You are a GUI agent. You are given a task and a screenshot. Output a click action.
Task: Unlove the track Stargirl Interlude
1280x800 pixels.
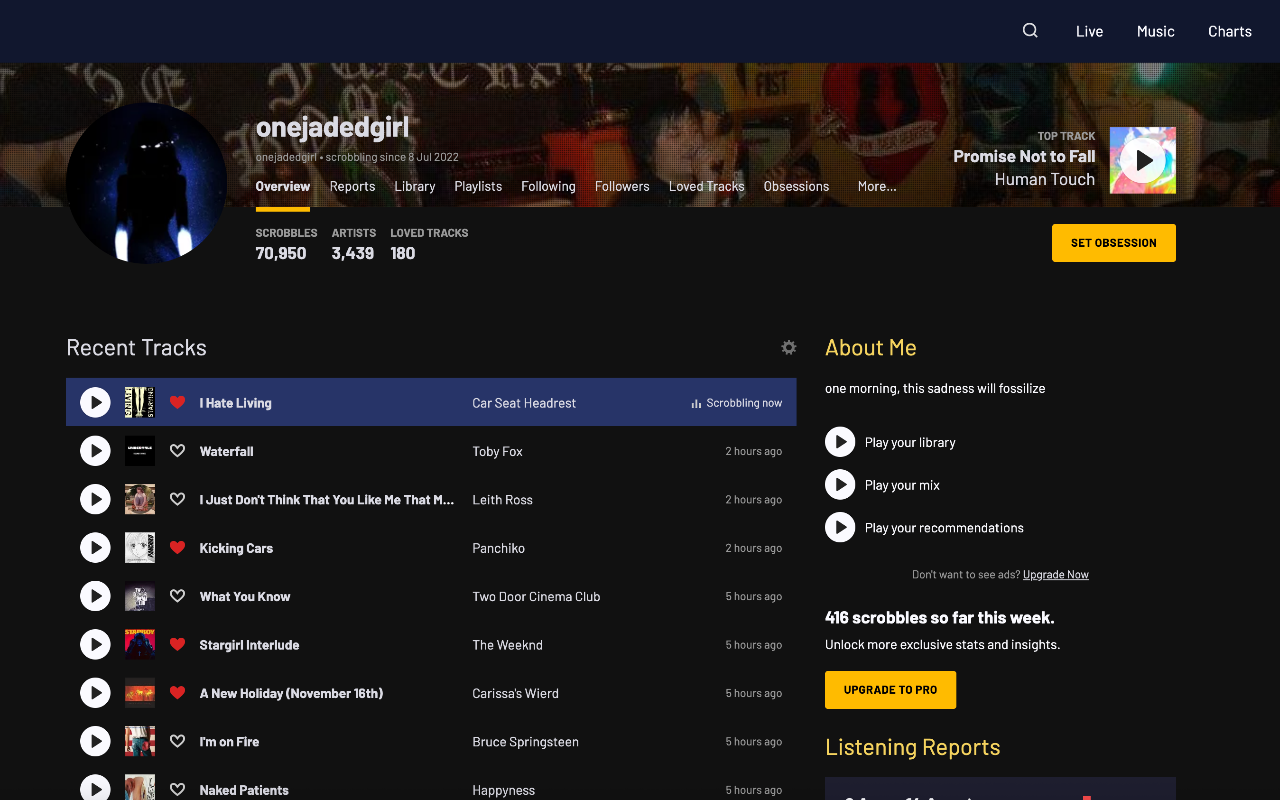[x=177, y=645]
